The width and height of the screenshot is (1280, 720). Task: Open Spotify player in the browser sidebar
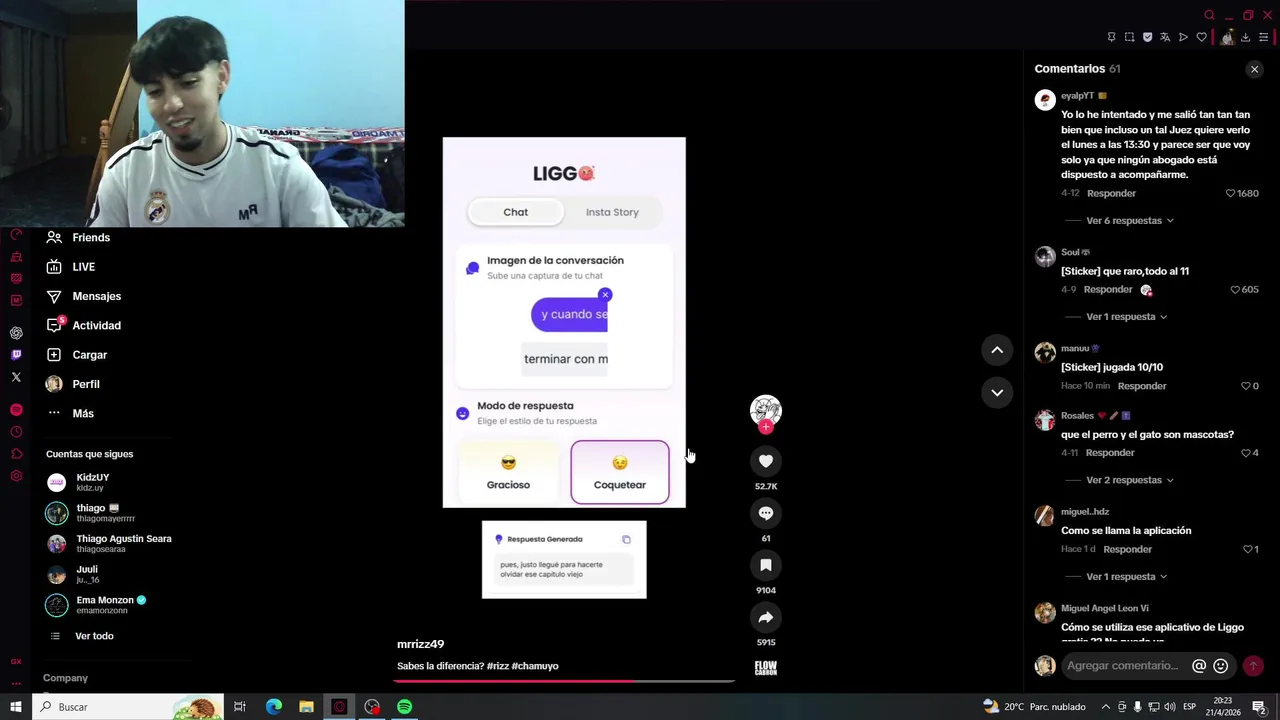(16, 410)
